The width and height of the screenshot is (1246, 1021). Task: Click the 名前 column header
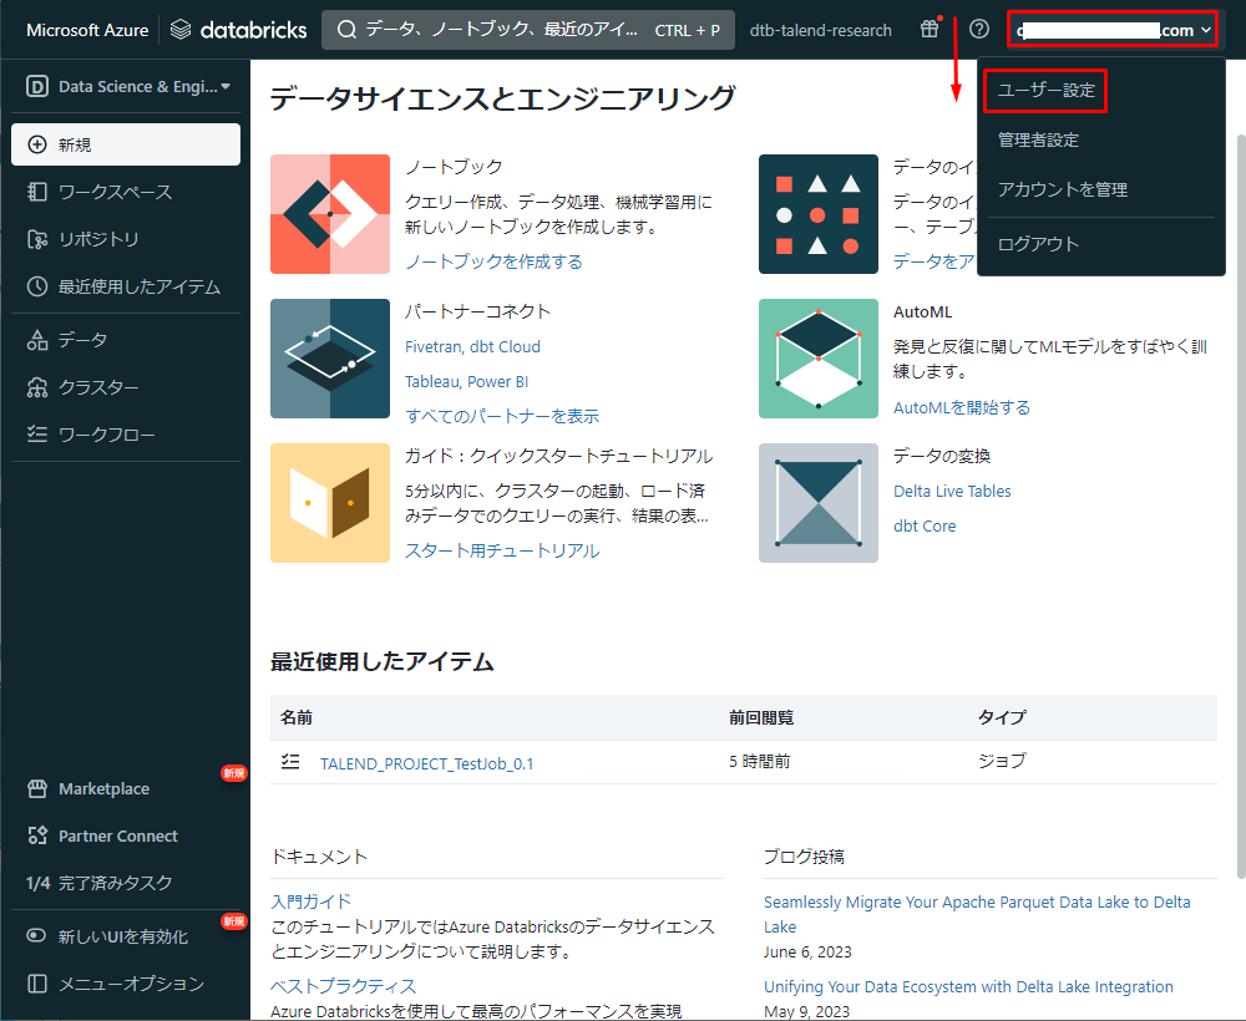(296, 717)
